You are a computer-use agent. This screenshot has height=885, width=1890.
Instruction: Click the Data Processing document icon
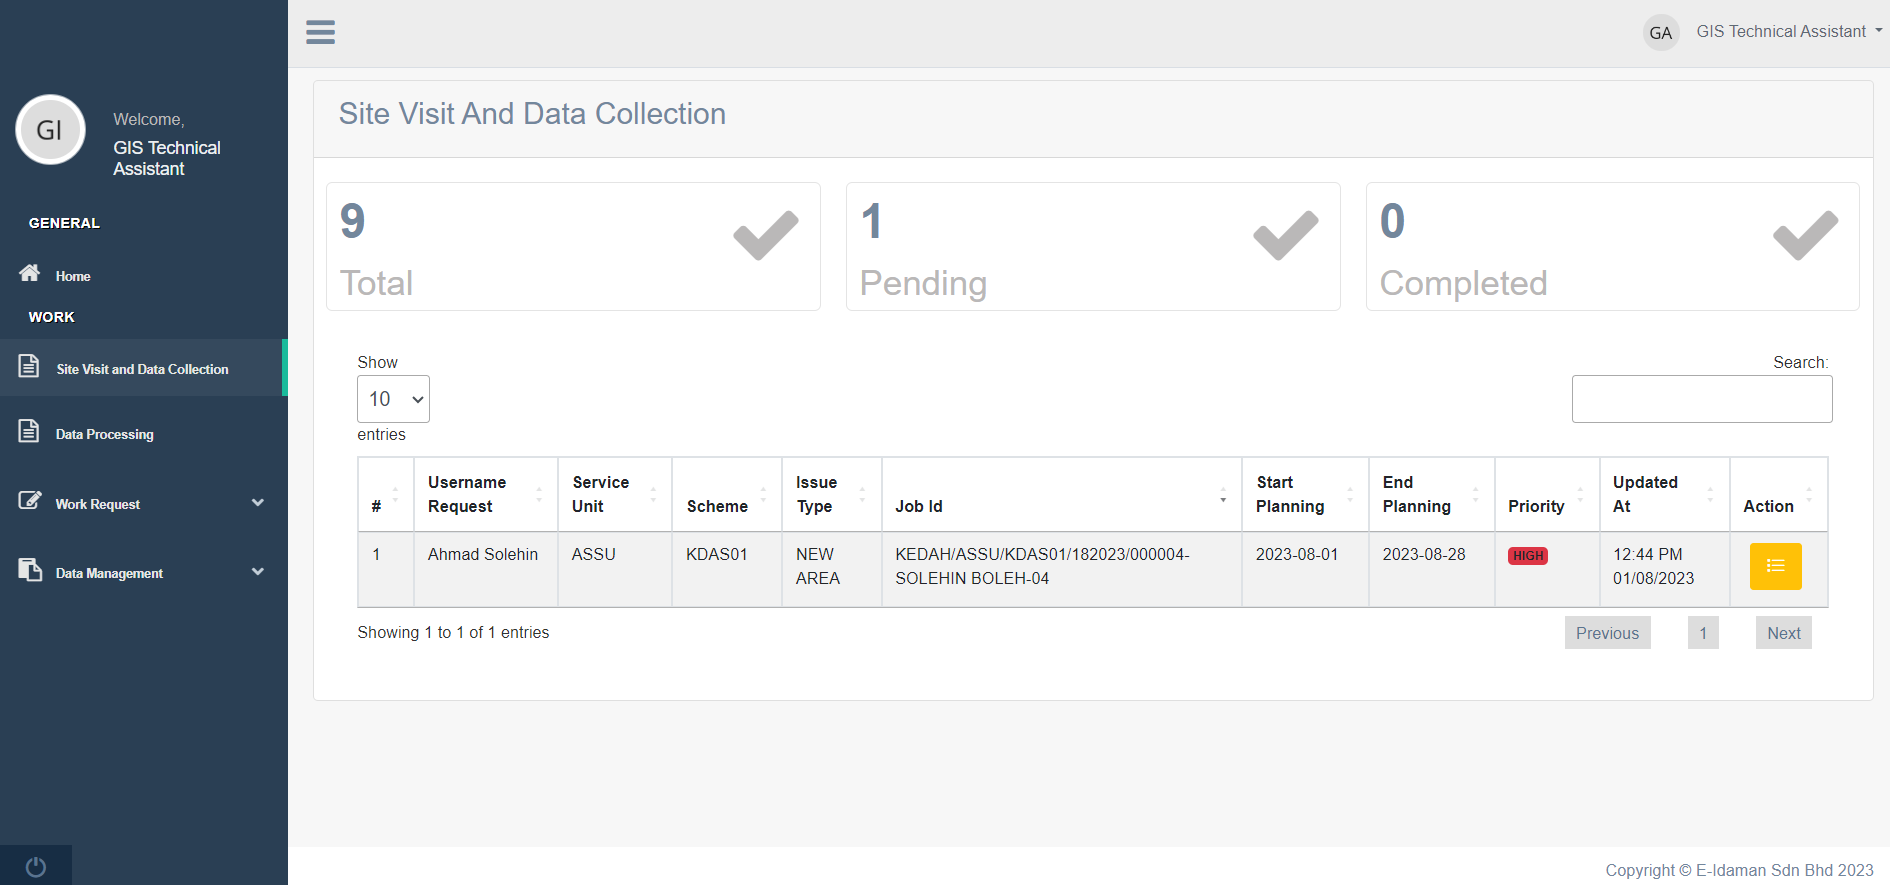[29, 432]
